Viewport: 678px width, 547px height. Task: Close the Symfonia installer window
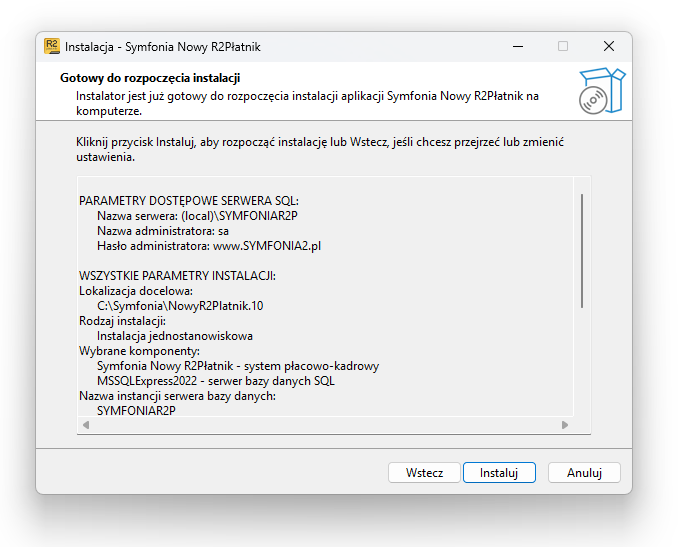pos(609,46)
